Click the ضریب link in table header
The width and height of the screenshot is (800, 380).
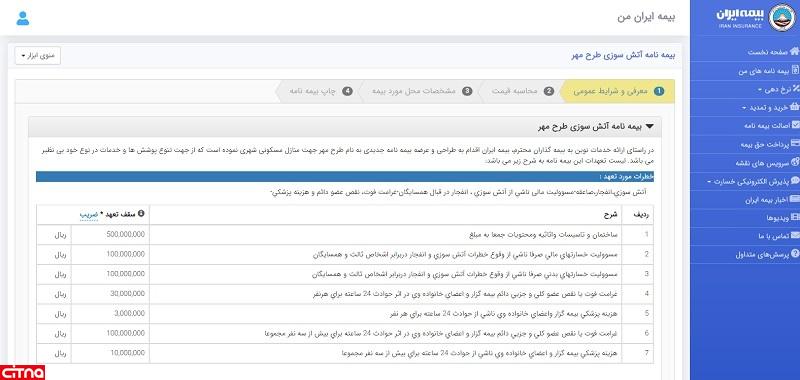[88, 215]
